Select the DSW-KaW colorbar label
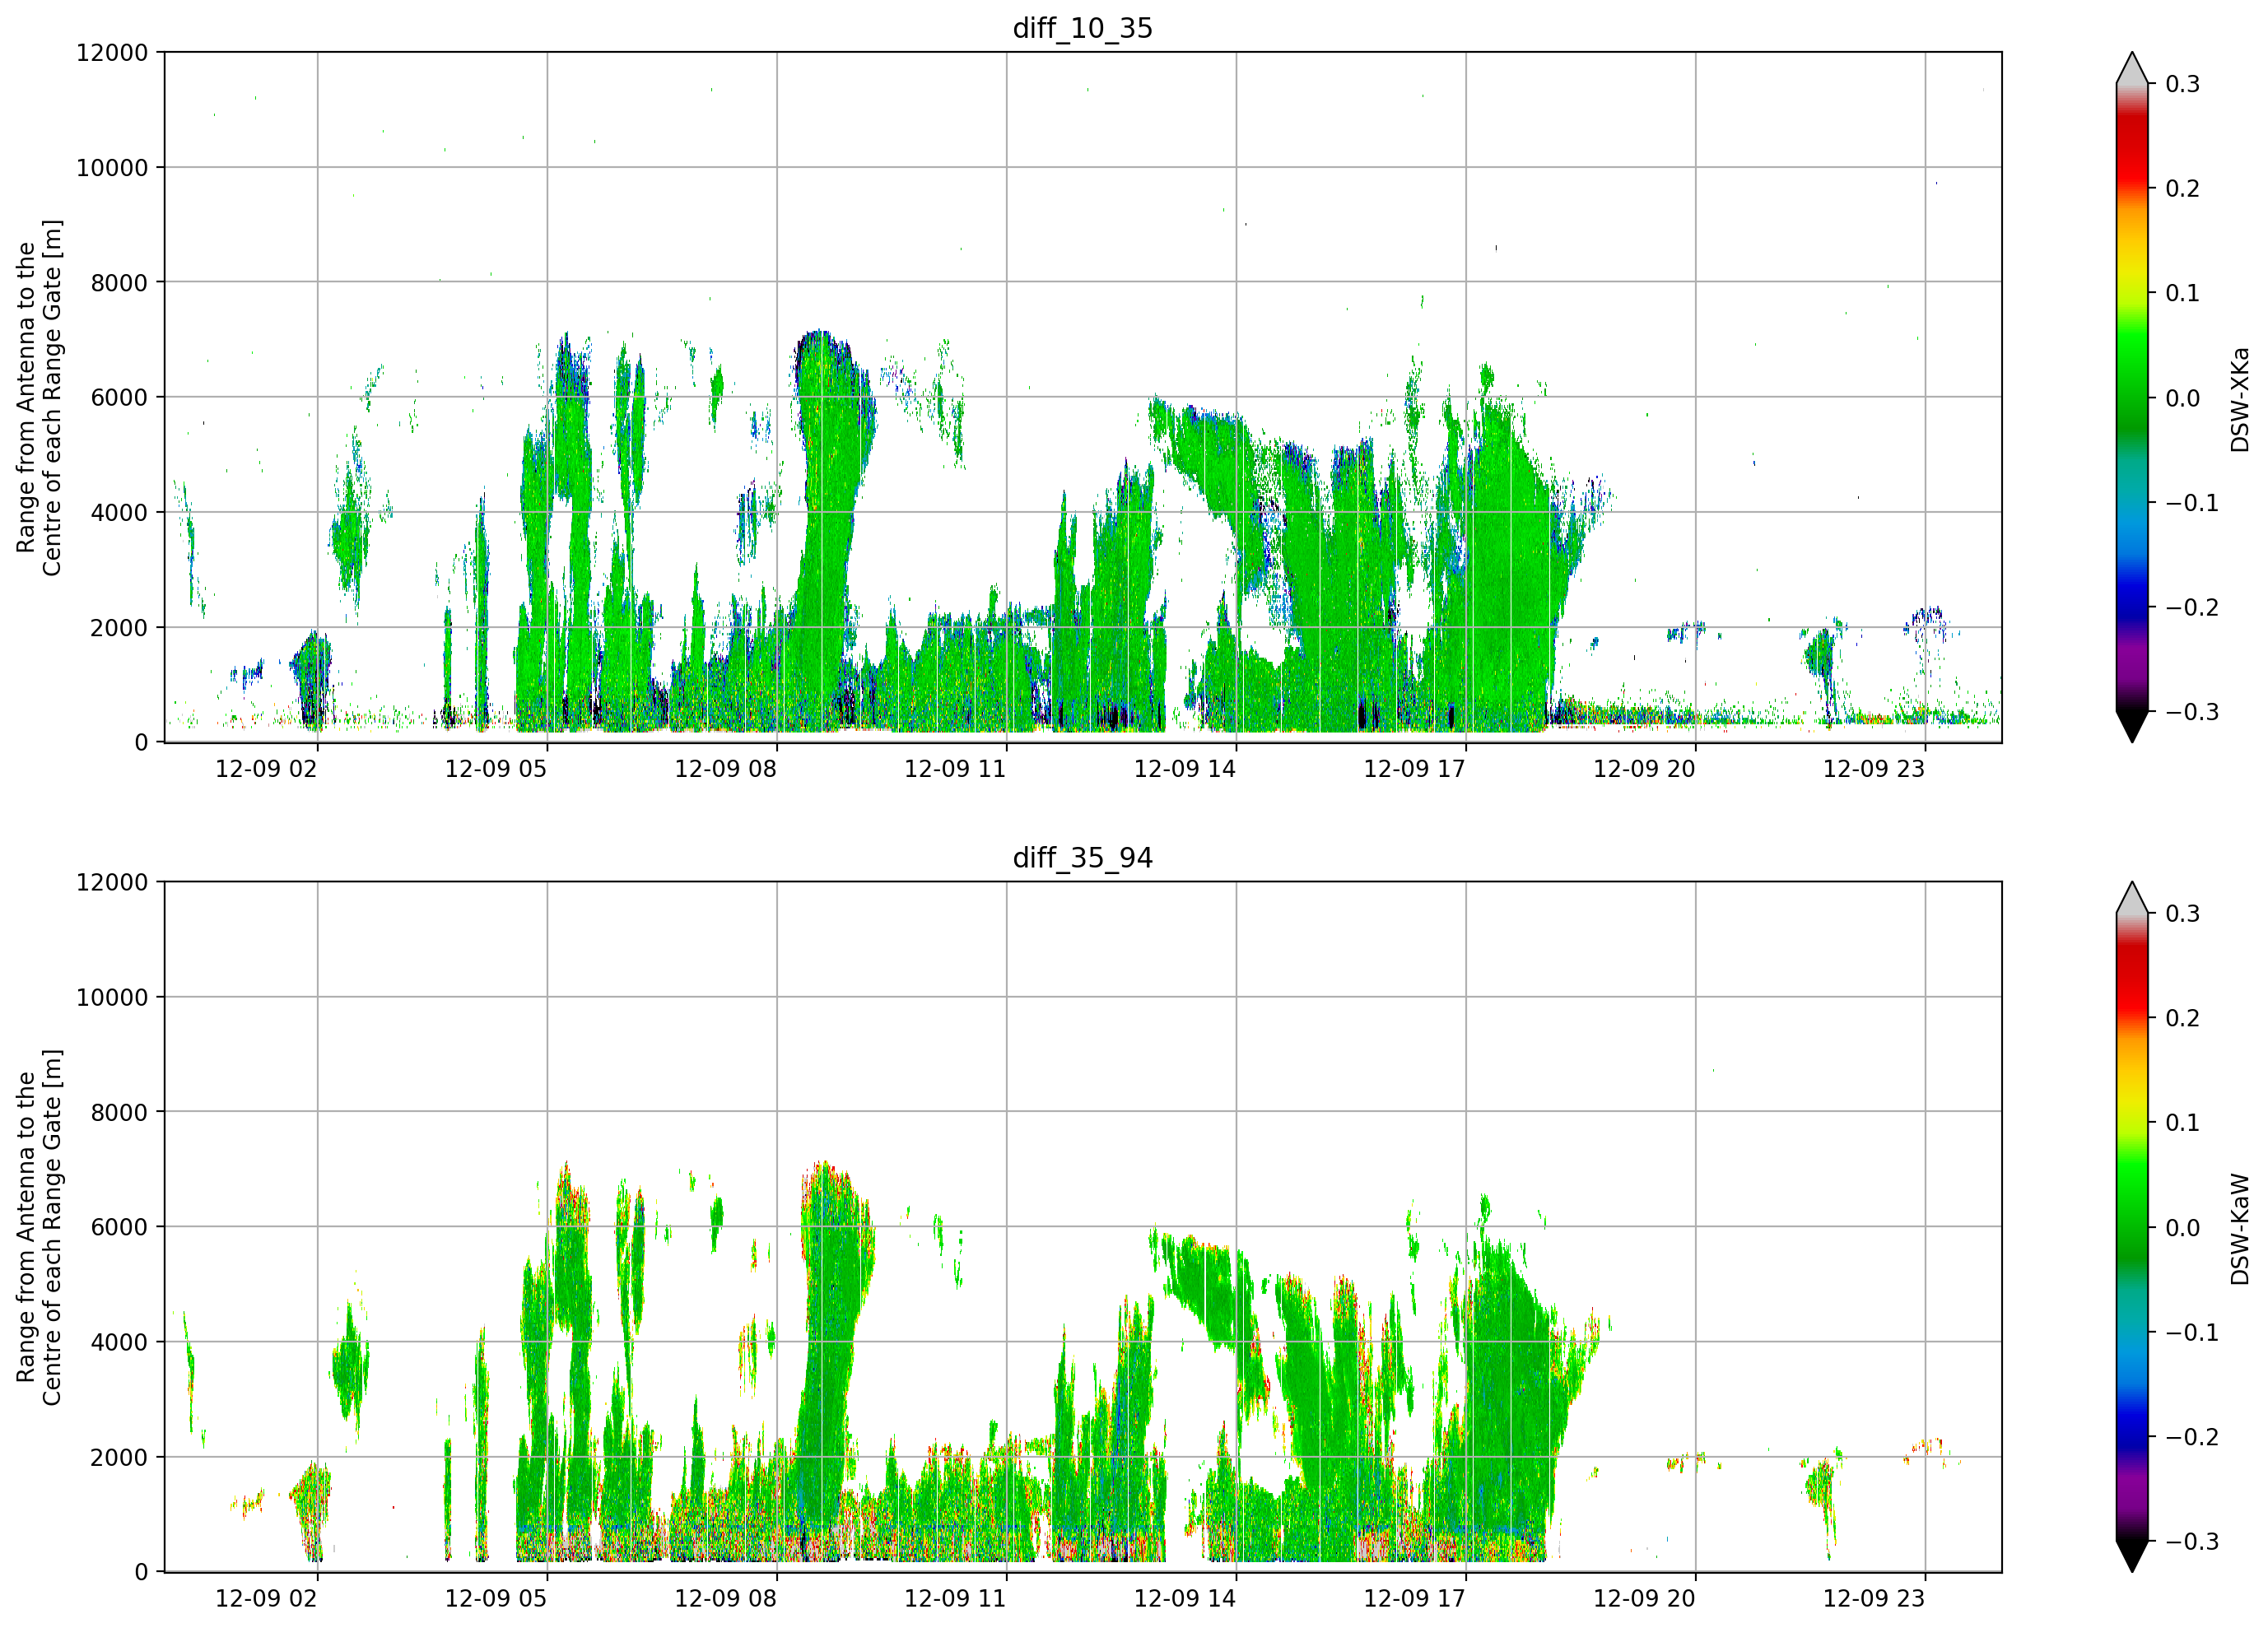2268x1628 pixels. [2240, 1229]
